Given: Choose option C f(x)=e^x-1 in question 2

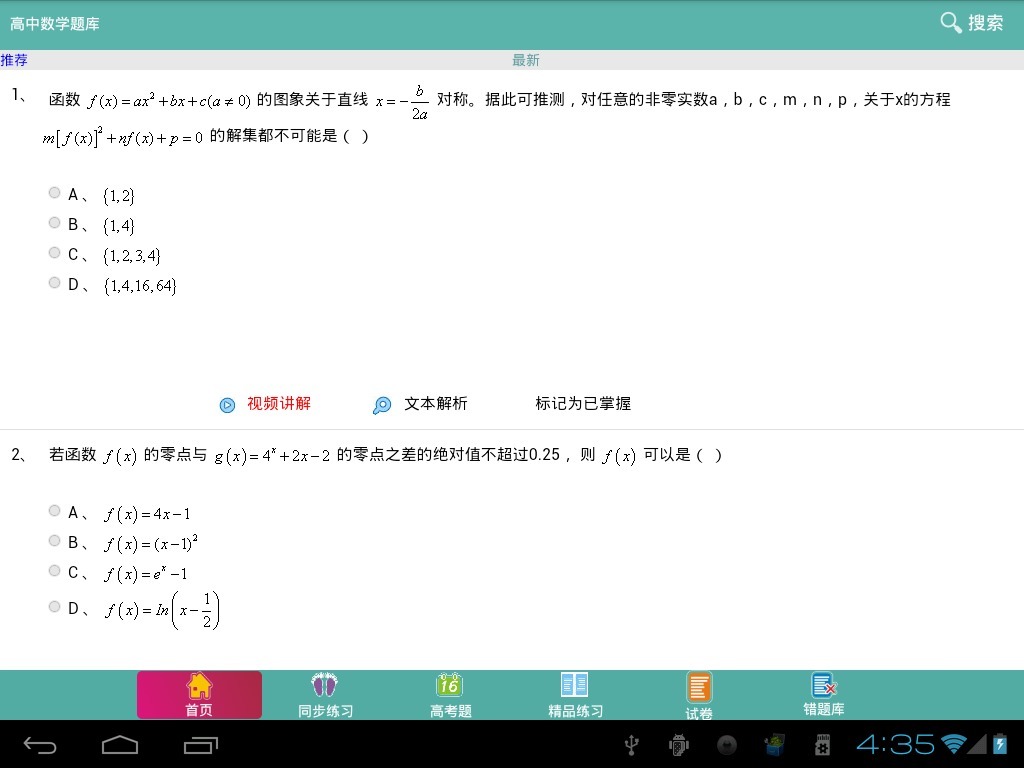Looking at the screenshot, I should (55, 571).
